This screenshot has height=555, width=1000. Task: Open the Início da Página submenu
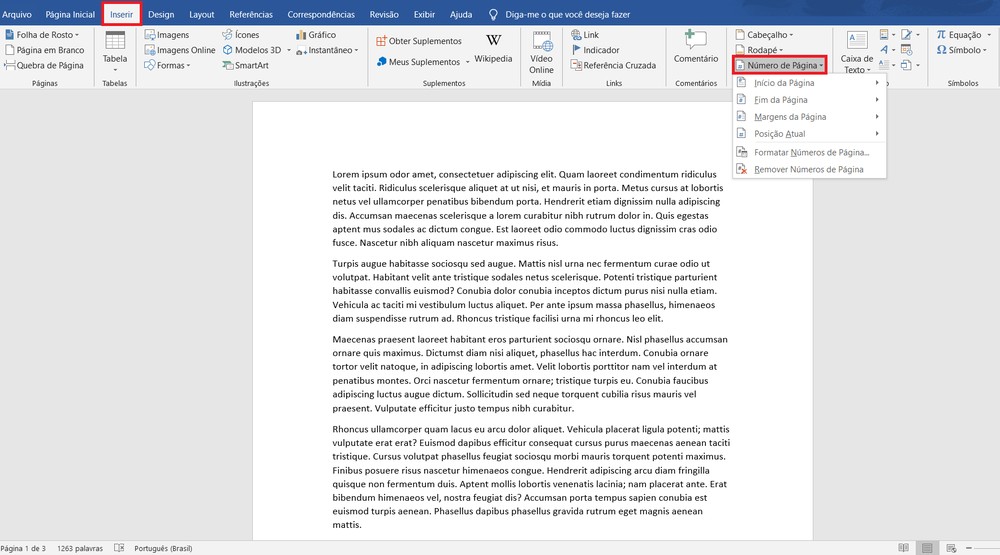[809, 83]
